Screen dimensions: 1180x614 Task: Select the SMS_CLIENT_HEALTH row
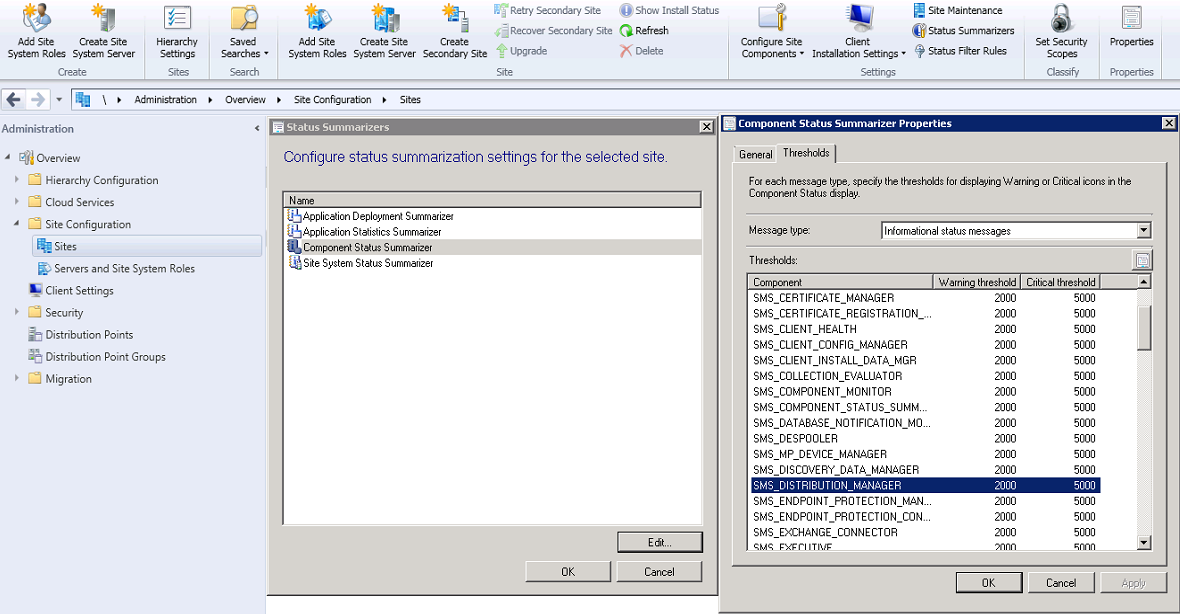coord(925,329)
